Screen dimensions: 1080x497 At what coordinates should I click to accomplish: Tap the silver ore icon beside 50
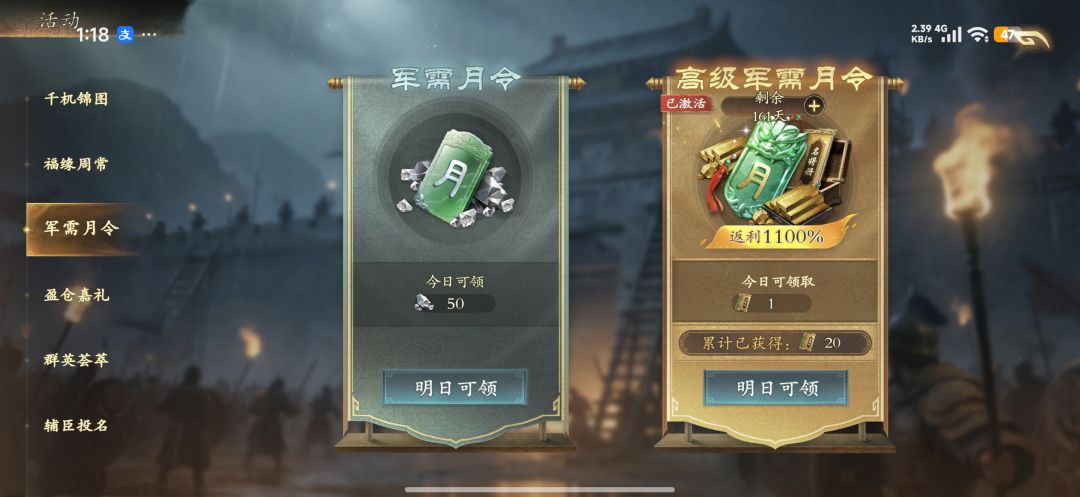point(424,303)
